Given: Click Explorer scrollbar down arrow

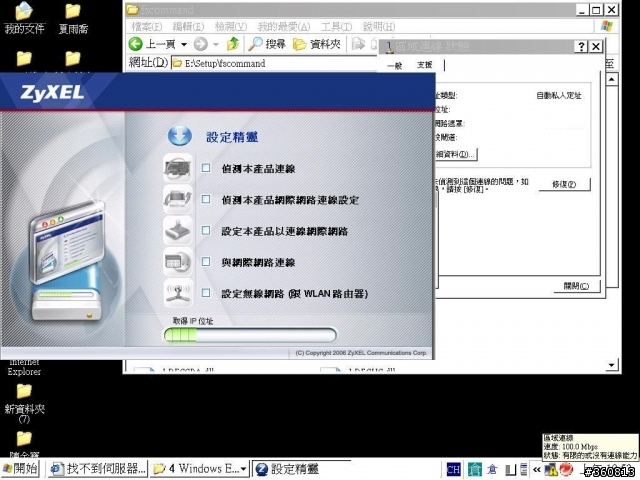Looking at the screenshot, I should tap(611, 364).
